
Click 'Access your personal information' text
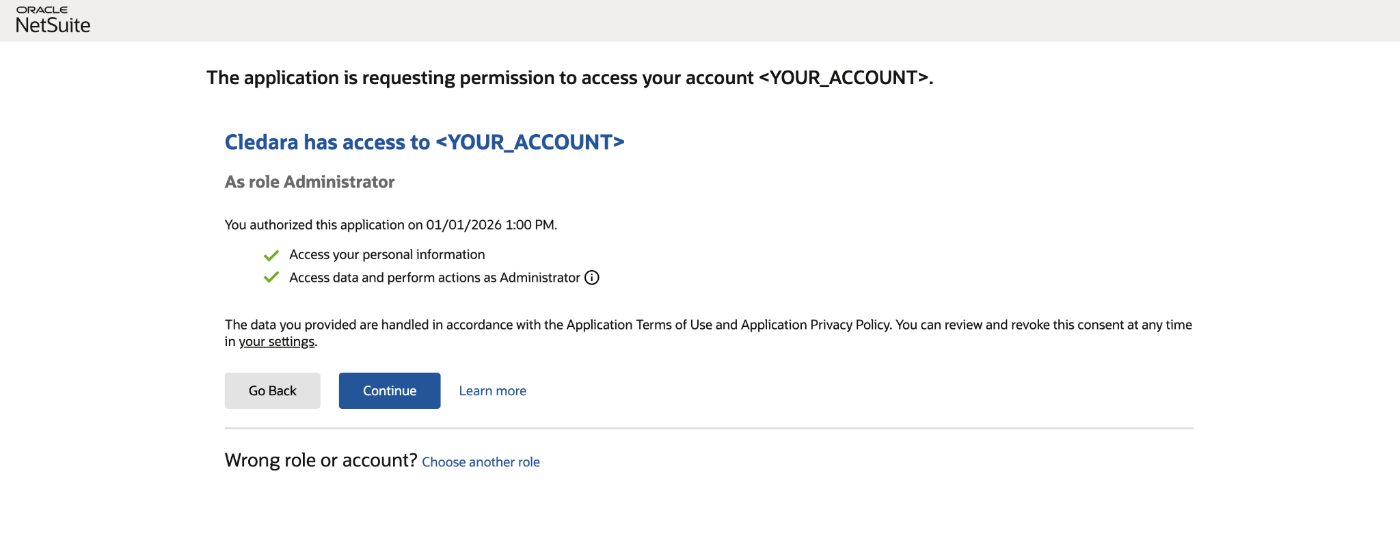pos(387,255)
